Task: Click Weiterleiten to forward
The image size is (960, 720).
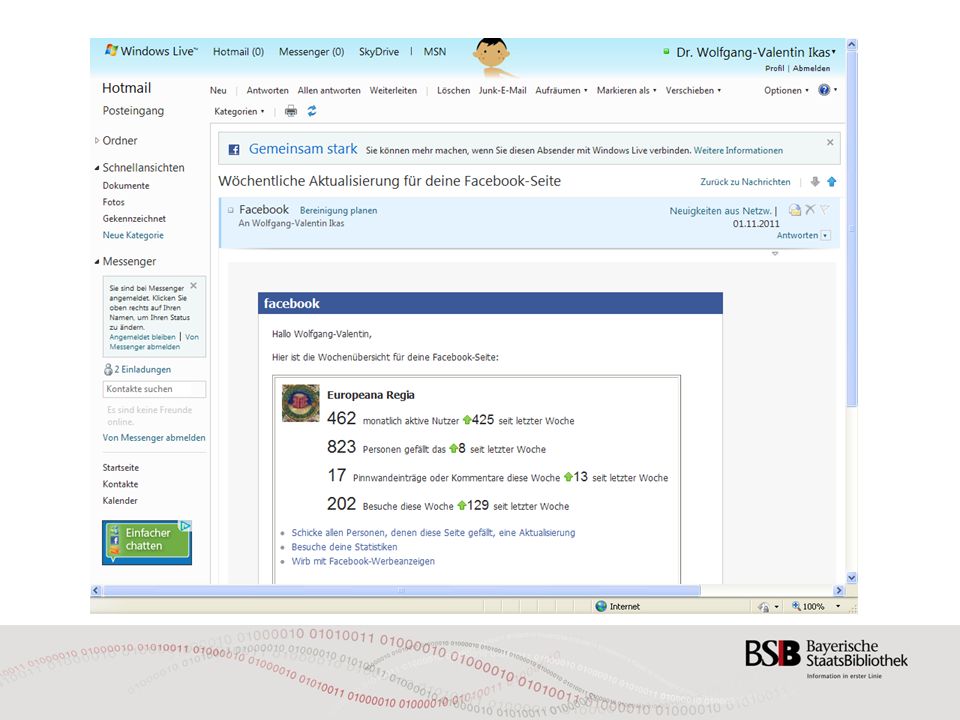Action: (393, 90)
